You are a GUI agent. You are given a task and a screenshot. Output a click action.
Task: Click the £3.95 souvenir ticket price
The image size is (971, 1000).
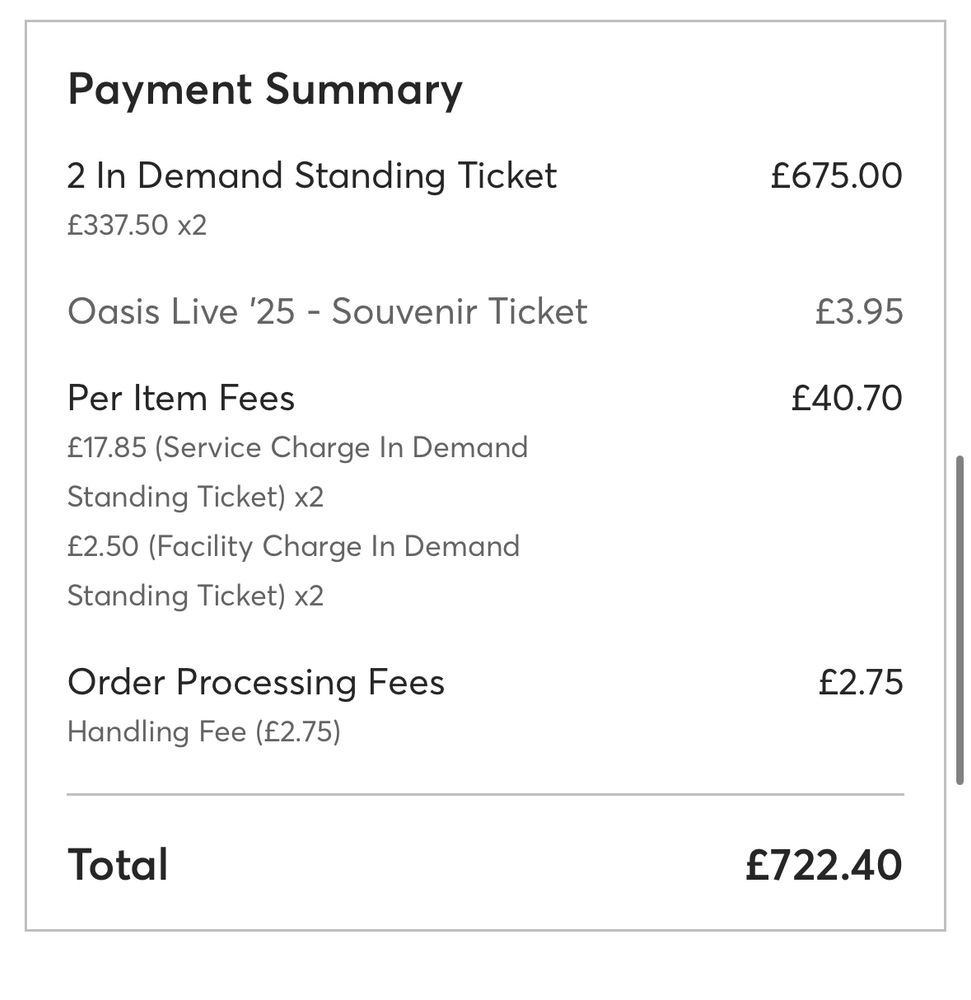858,312
